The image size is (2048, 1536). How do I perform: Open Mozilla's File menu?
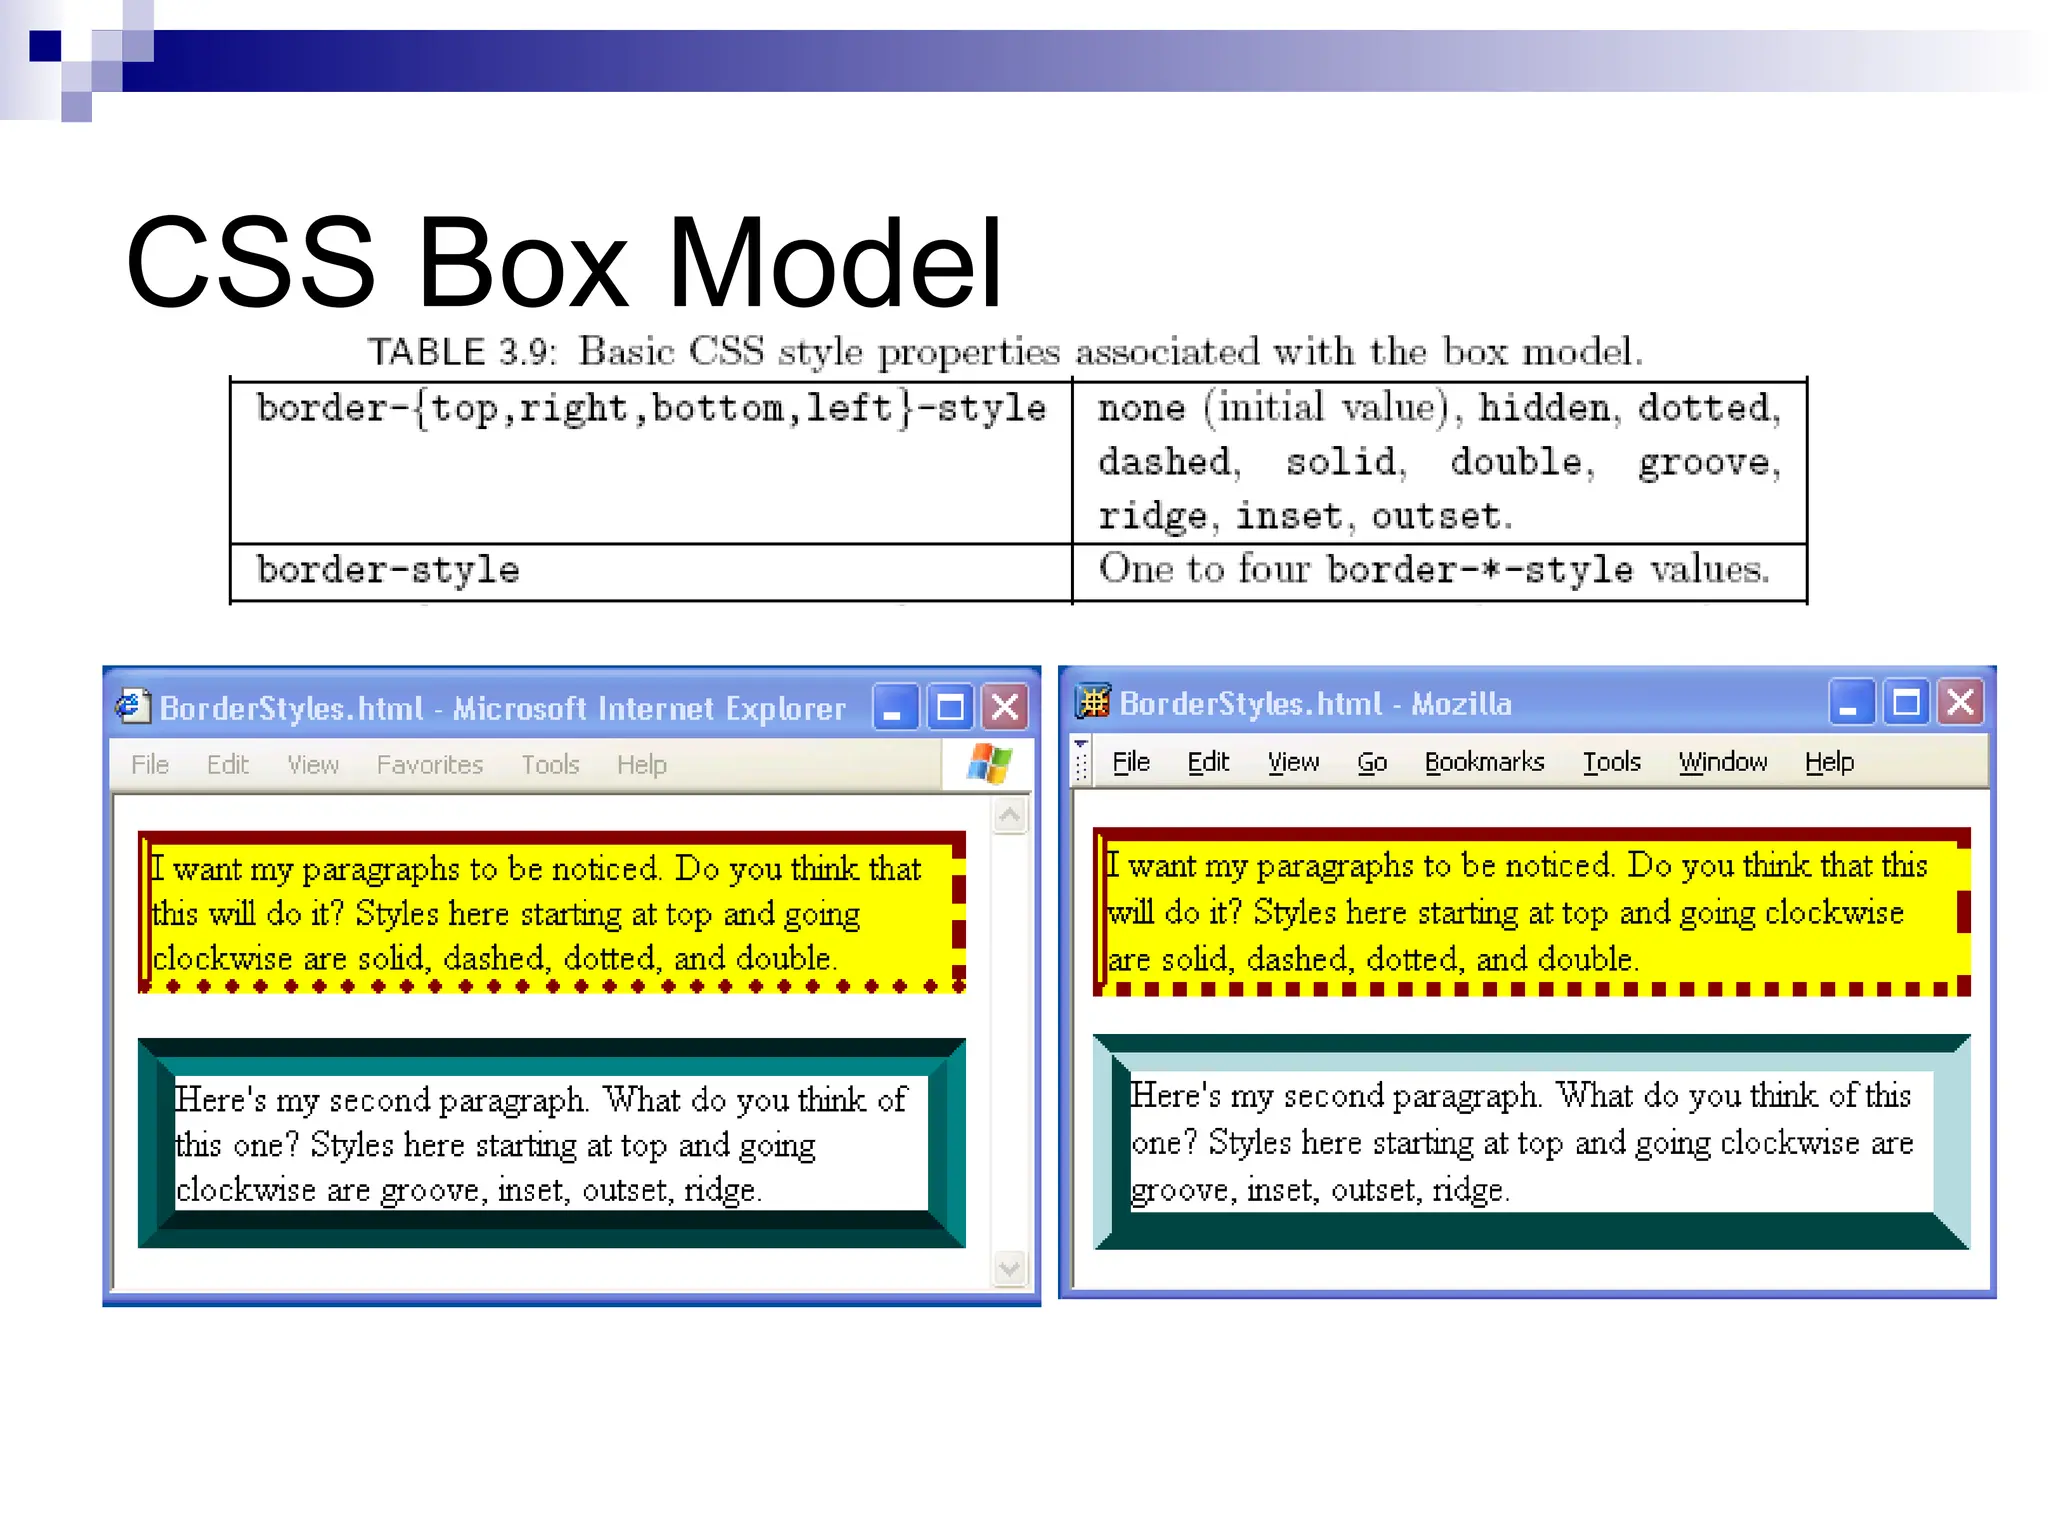[1131, 762]
